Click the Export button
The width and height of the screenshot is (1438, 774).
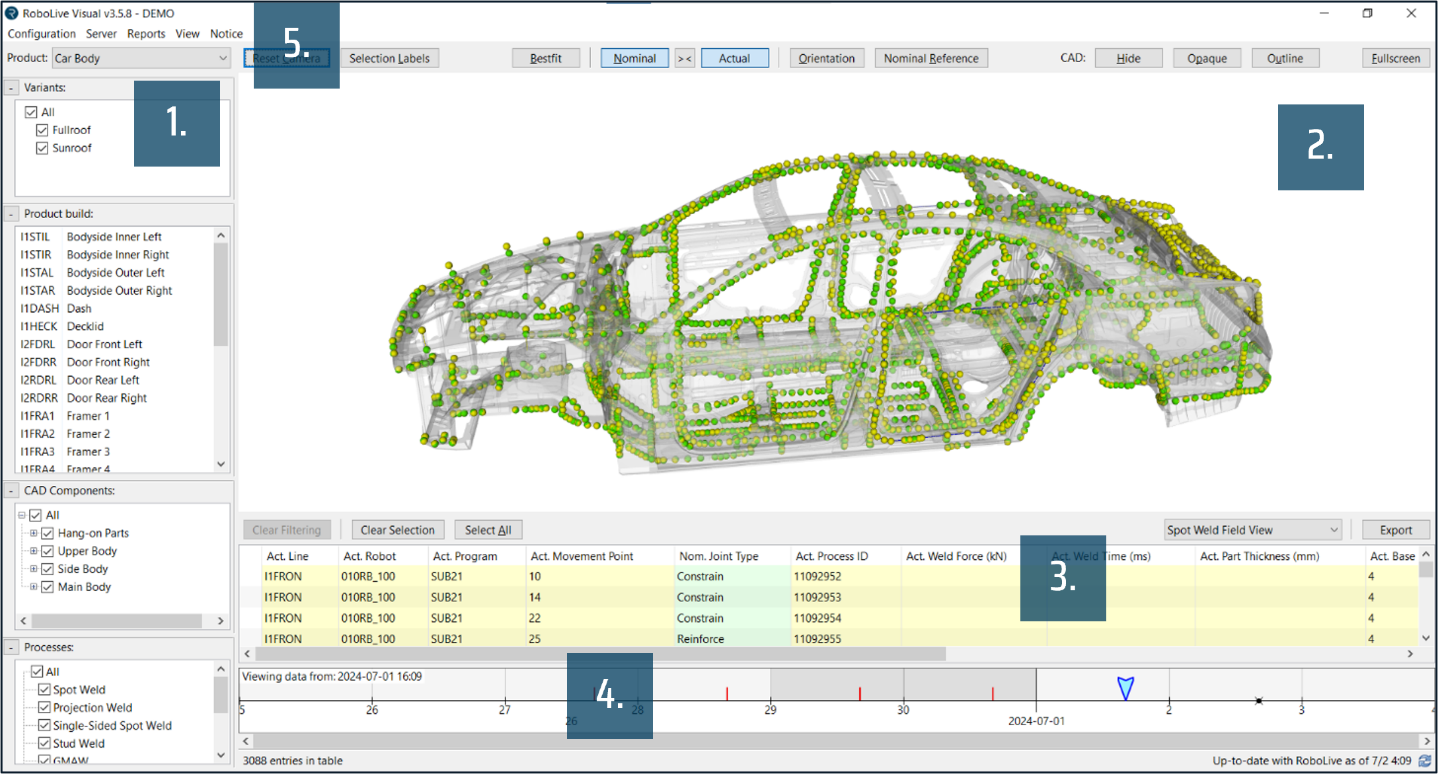tap(1395, 530)
